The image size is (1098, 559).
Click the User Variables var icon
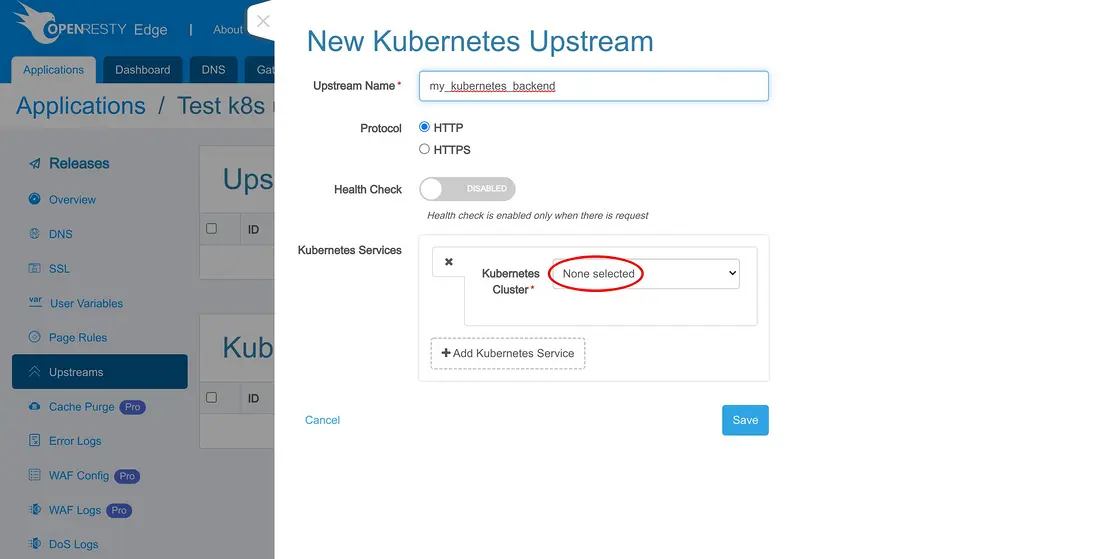point(35,302)
